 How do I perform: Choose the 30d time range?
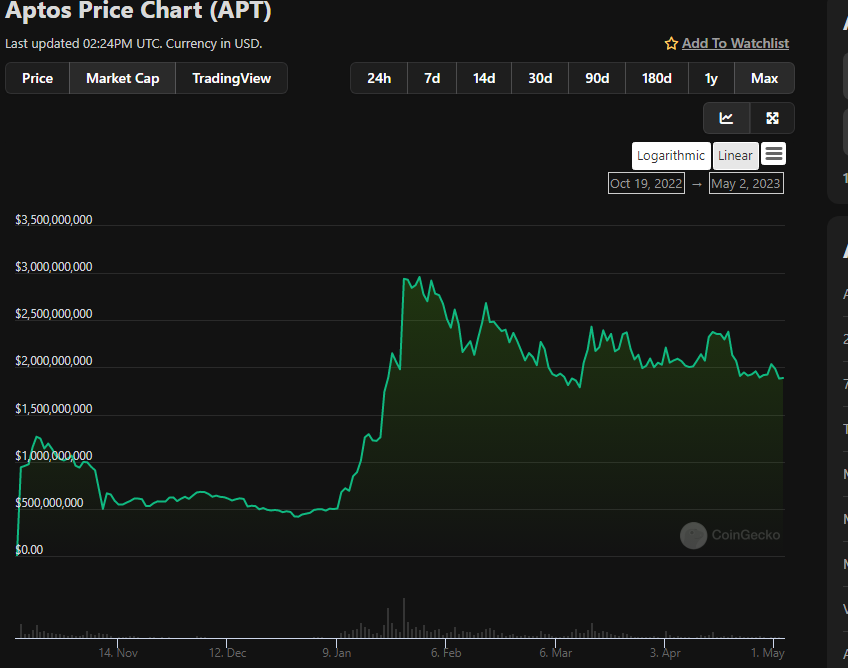coord(540,78)
